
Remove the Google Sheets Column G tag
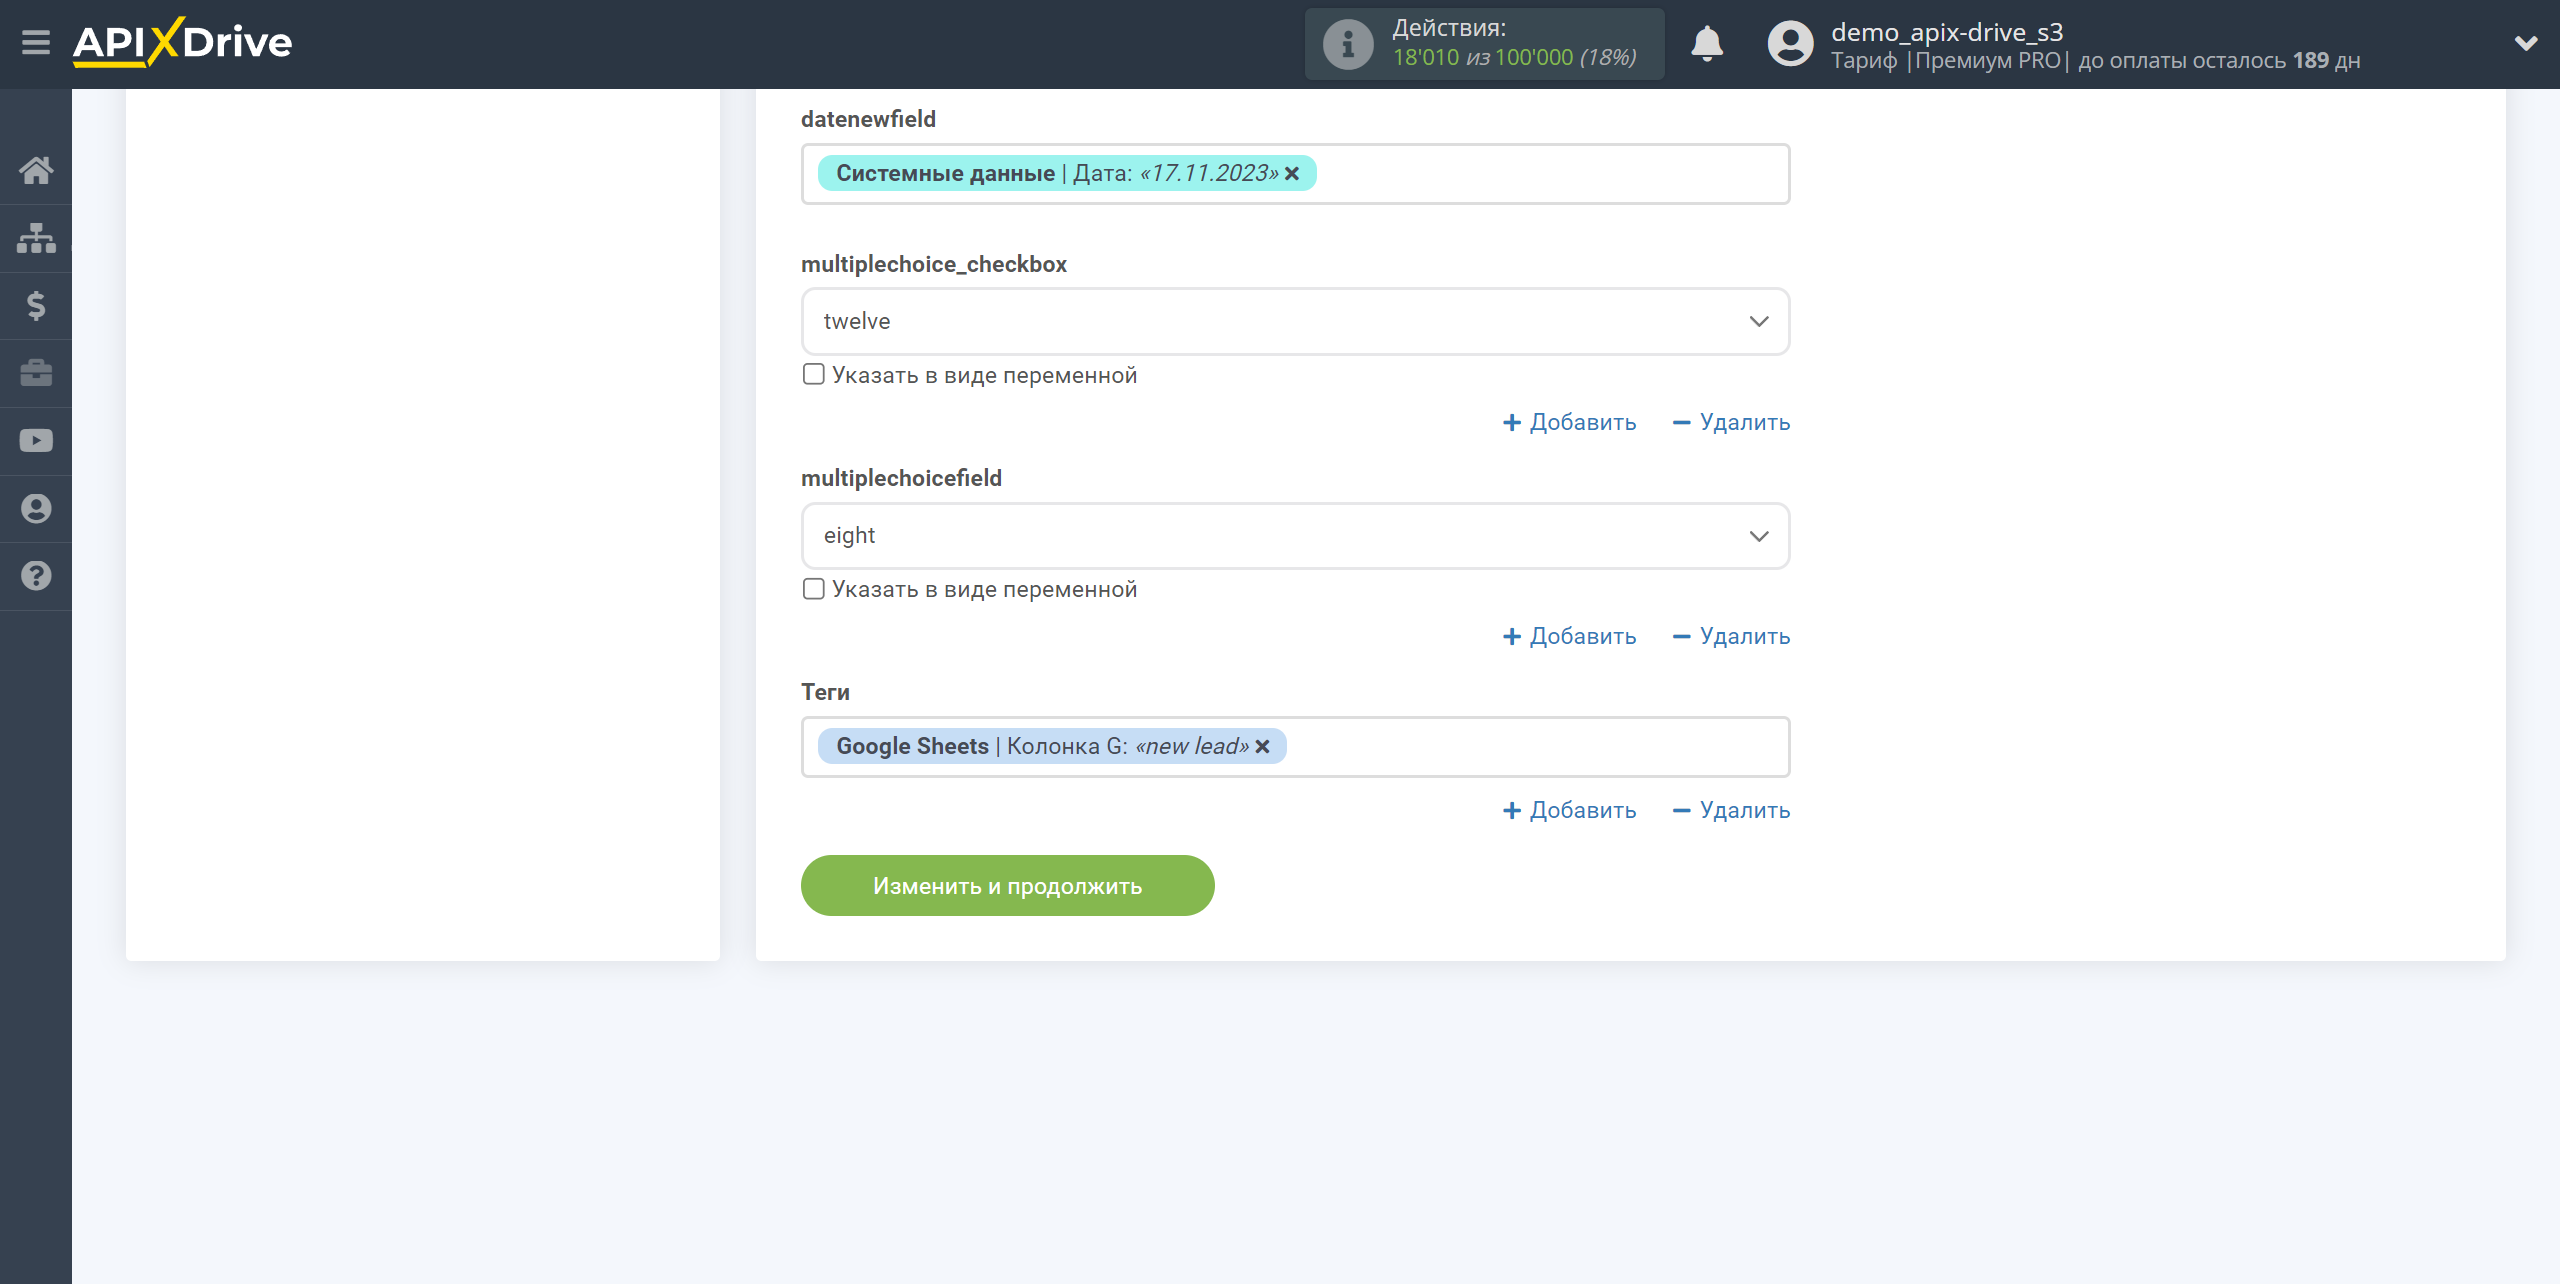[x=1262, y=747]
